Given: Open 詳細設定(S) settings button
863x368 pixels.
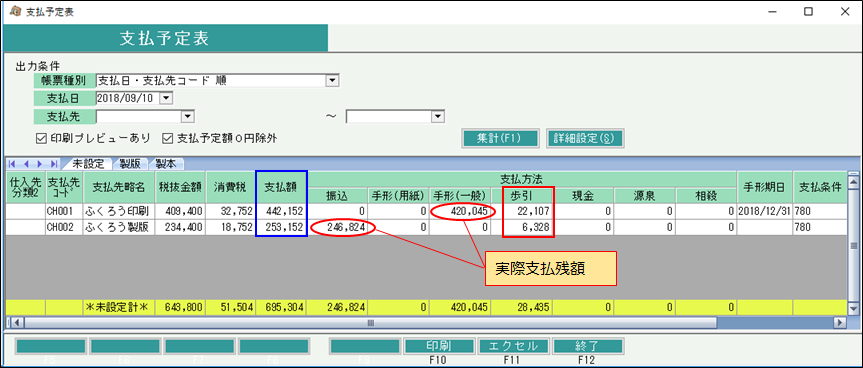Looking at the screenshot, I should (586, 138).
